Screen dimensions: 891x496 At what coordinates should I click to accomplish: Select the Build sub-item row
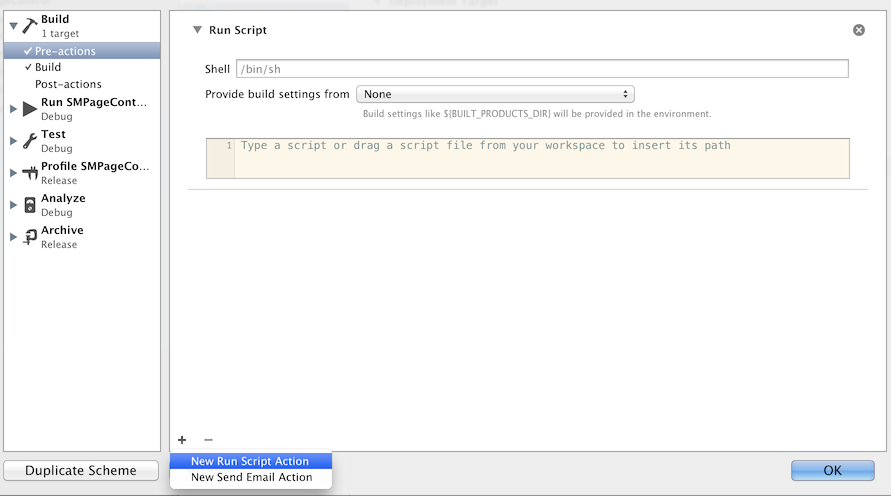click(82, 67)
